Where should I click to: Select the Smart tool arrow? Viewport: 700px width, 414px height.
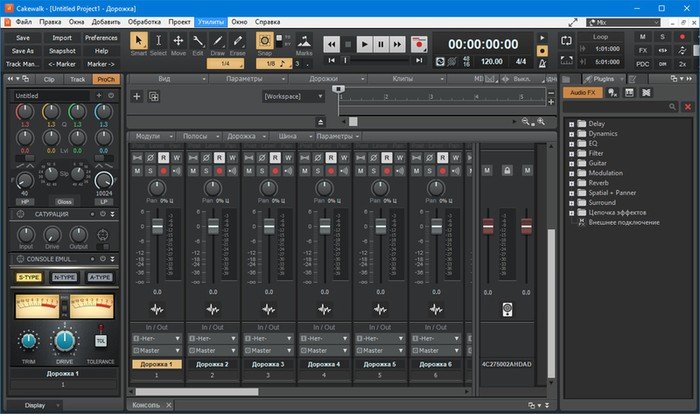coord(139,41)
